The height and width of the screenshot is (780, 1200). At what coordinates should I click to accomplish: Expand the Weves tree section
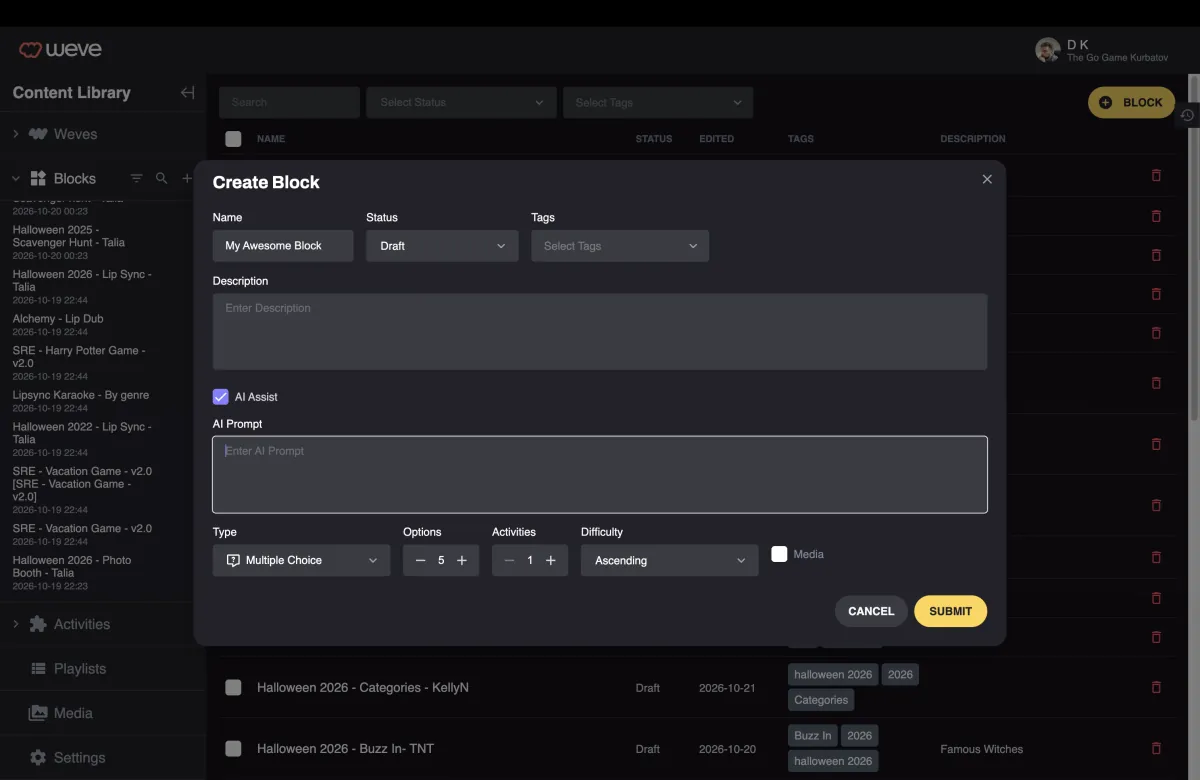(15, 134)
